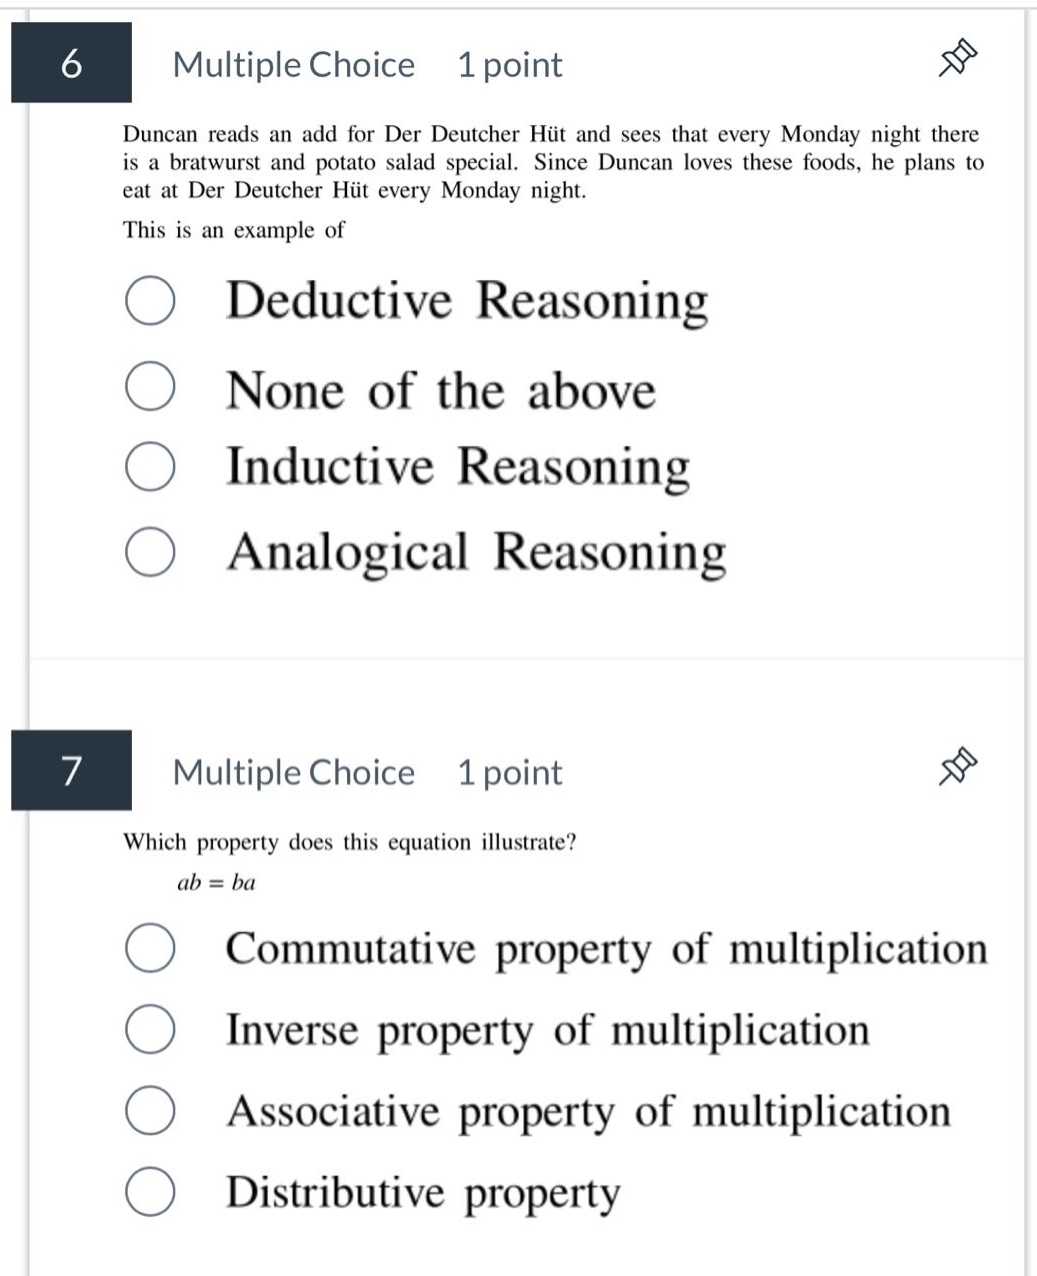Pin question 7 with the pushpin icon
This screenshot has height=1276, width=1037.
point(957,769)
